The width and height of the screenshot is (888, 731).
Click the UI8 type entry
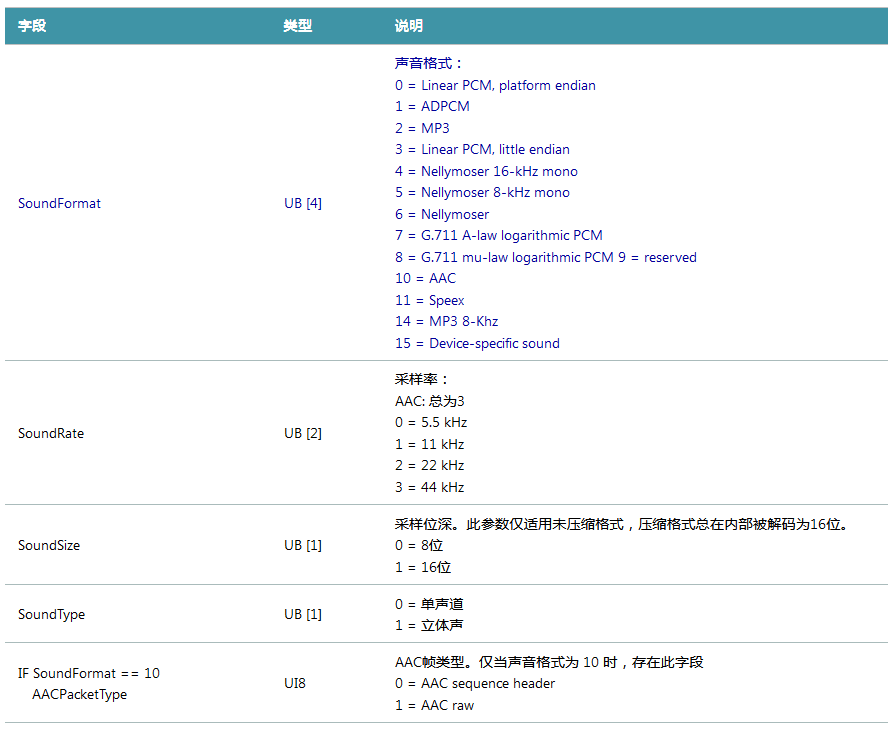tap(294, 683)
